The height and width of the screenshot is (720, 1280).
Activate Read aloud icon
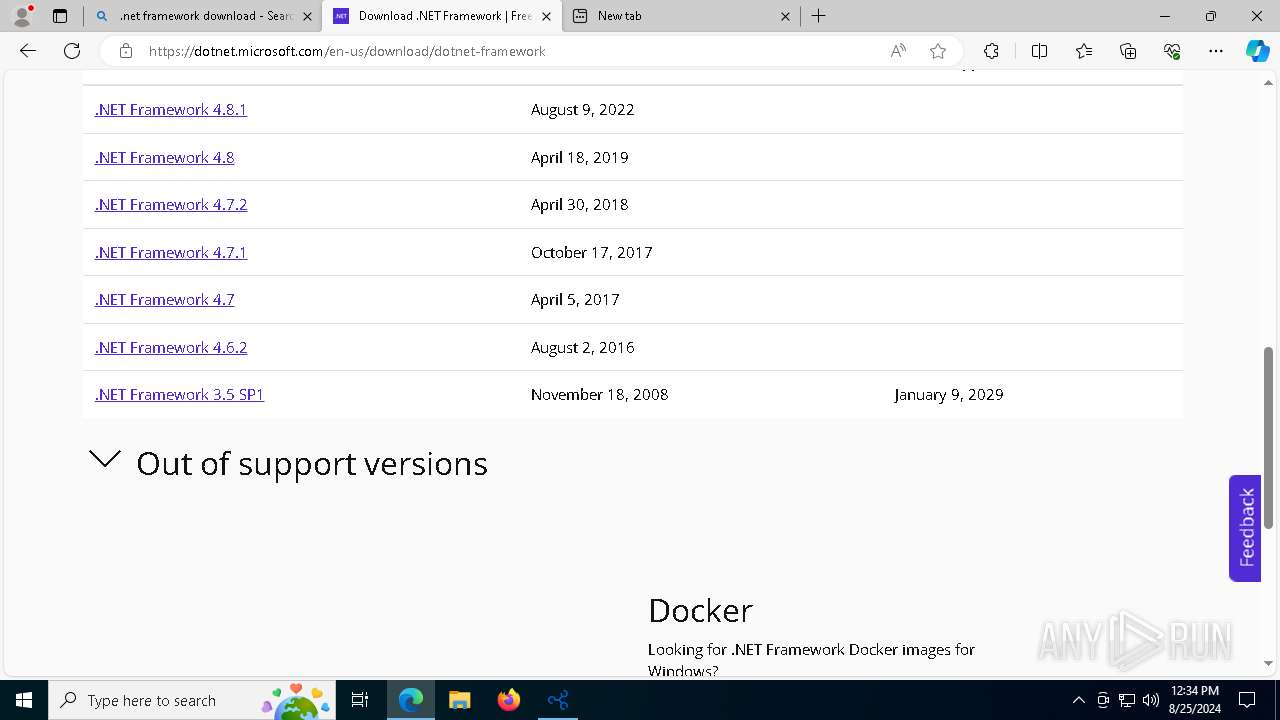click(x=898, y=51)
